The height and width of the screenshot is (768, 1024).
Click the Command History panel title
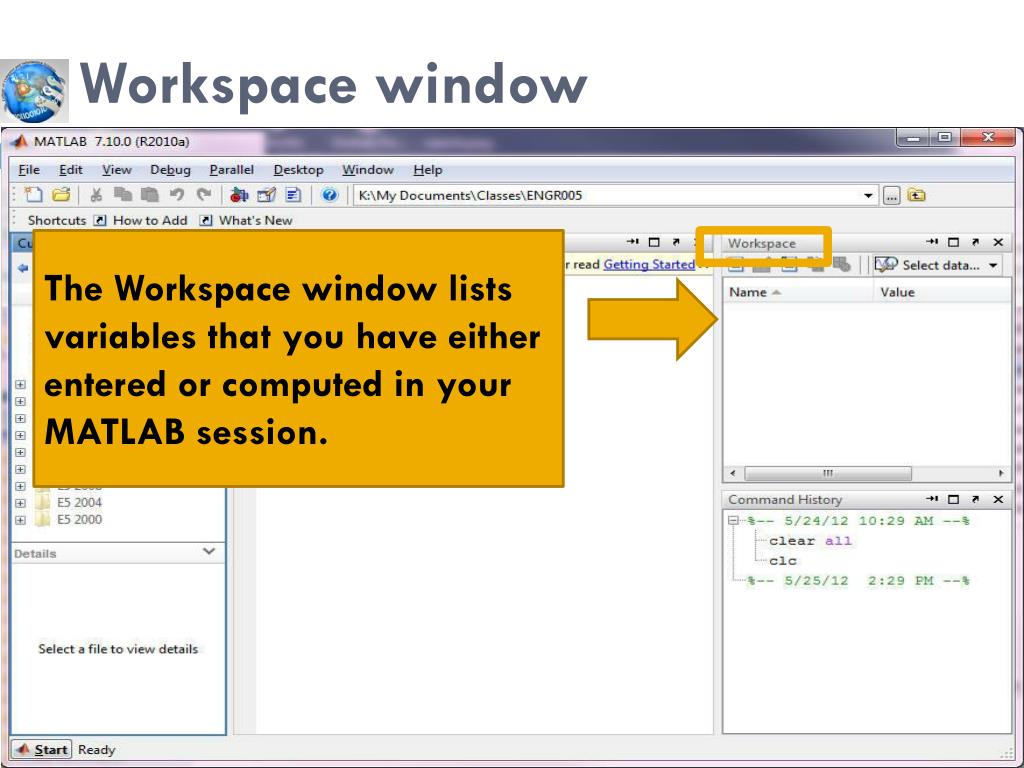(x=785, y=500)
